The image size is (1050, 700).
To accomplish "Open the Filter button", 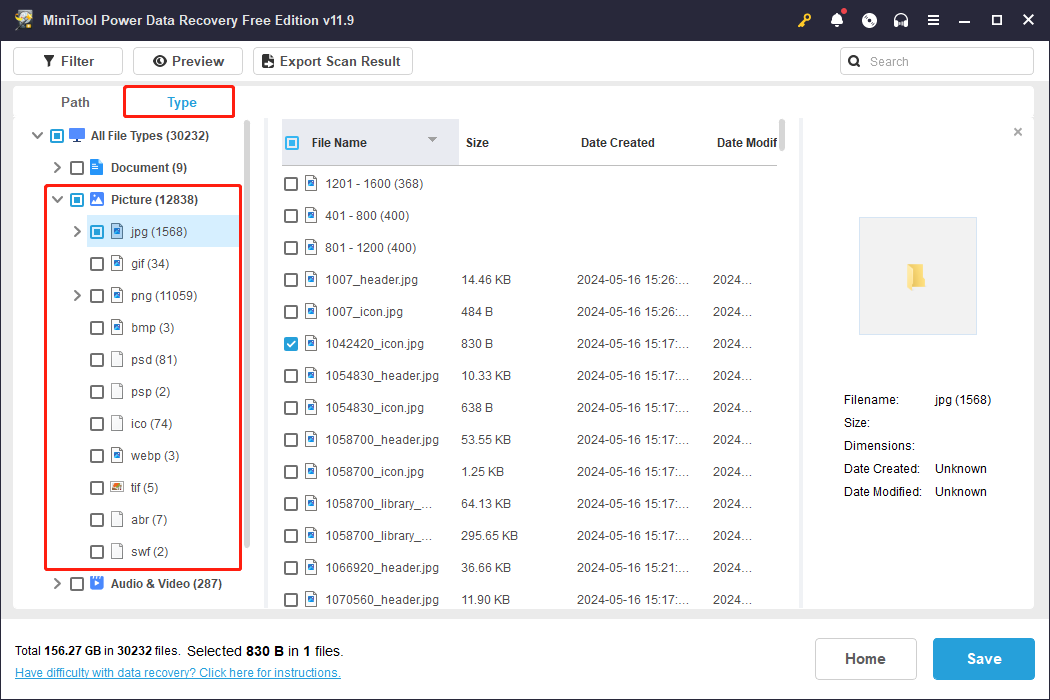I will (68, 61).
